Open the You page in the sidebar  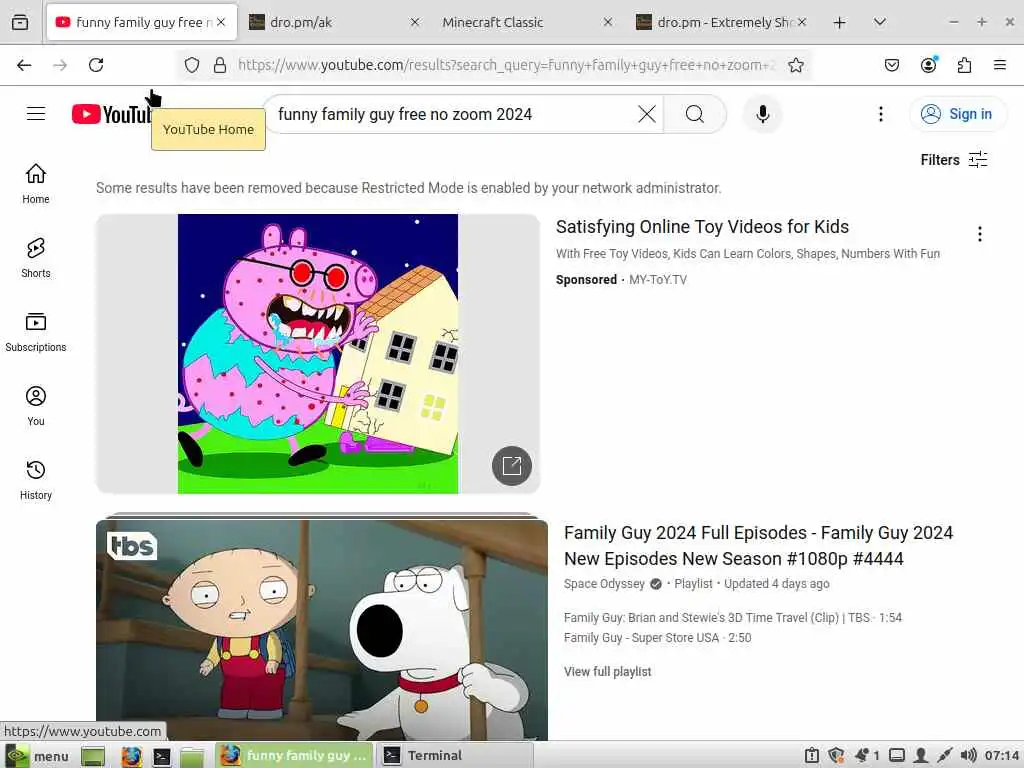[x=36, y=406]
